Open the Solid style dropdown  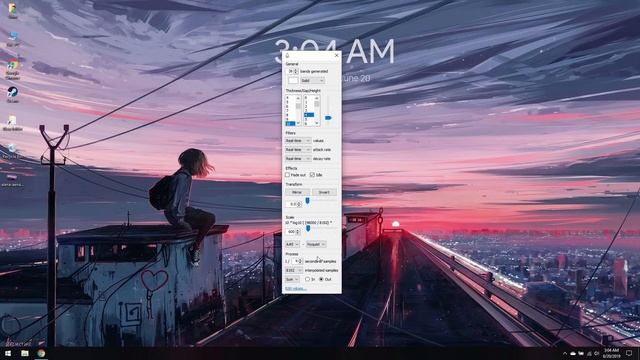[x=312, y=80]
